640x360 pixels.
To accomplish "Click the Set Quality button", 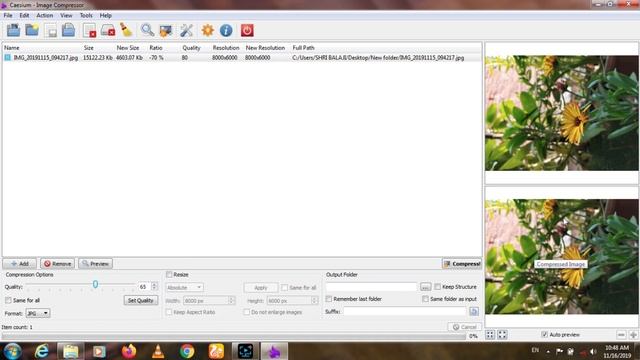I will point(141,300).
